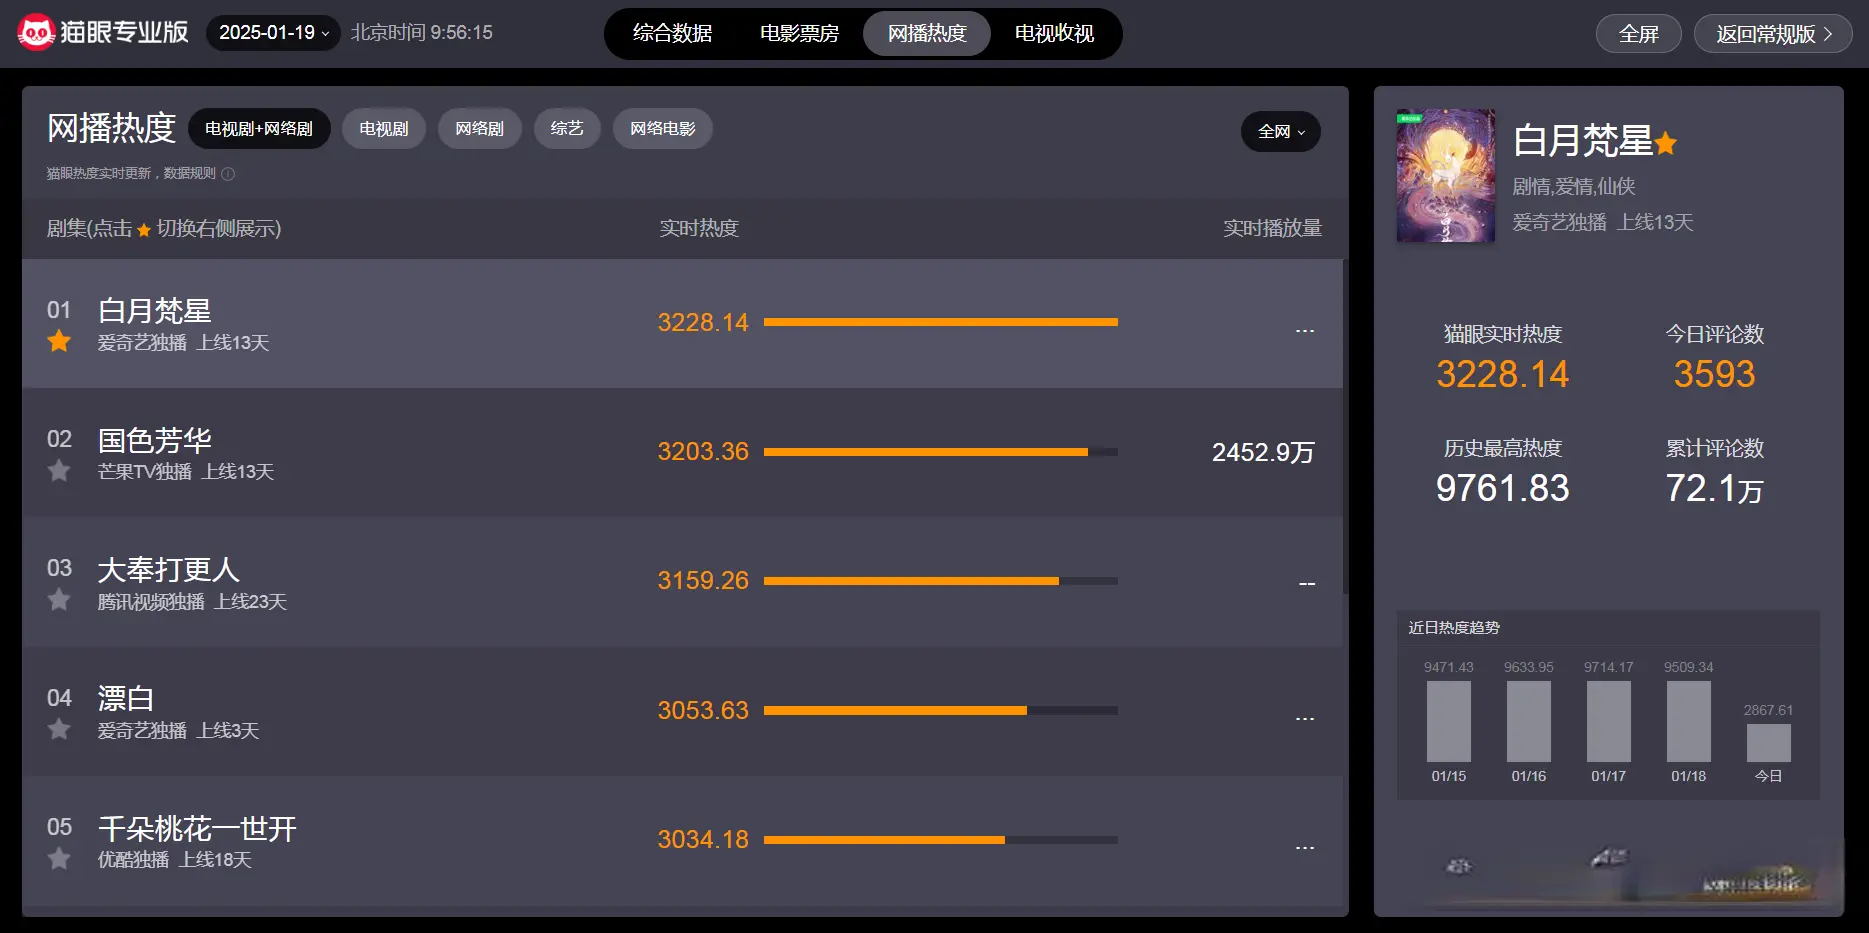Image resolution: width=1869 pixels, height=933 pixels.
Task: Filter by 网络剧 category
Action: 480,129
